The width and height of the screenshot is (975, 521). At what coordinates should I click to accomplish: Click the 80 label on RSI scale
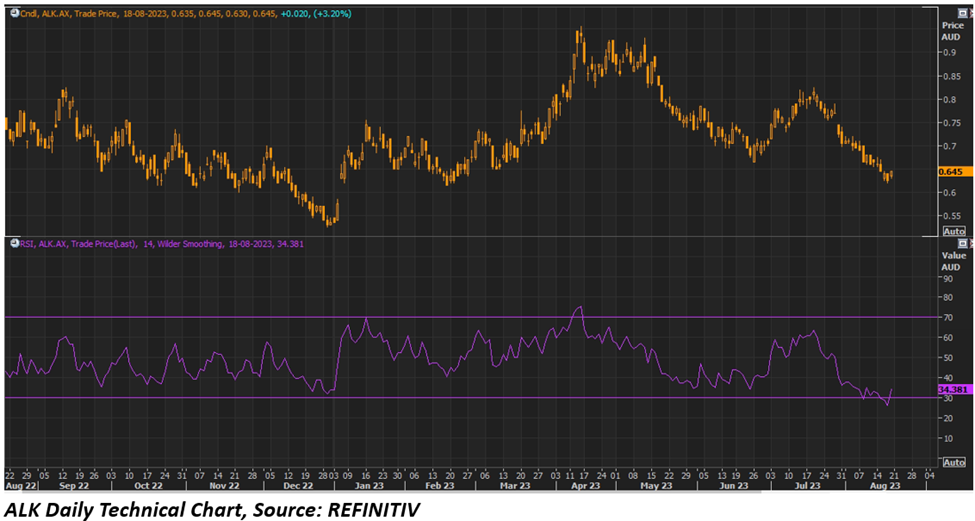(x=949, y=298)
